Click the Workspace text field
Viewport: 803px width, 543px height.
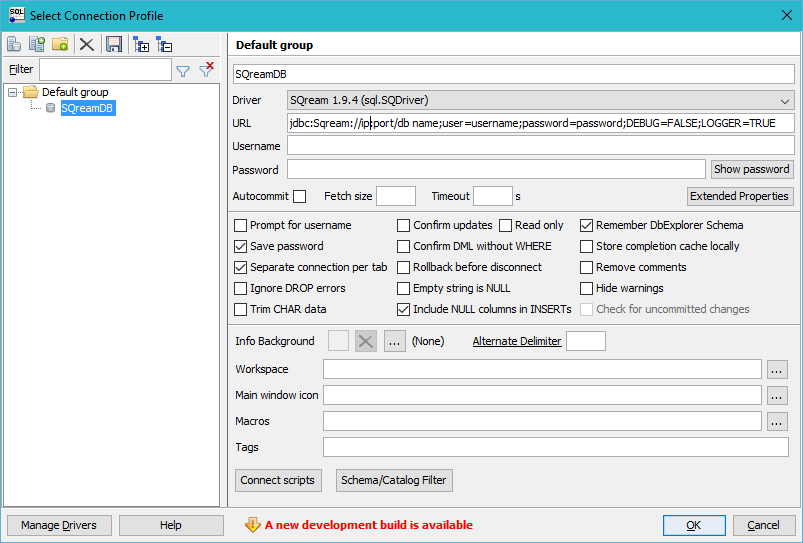pyautogui.click(x=542, y=369)
